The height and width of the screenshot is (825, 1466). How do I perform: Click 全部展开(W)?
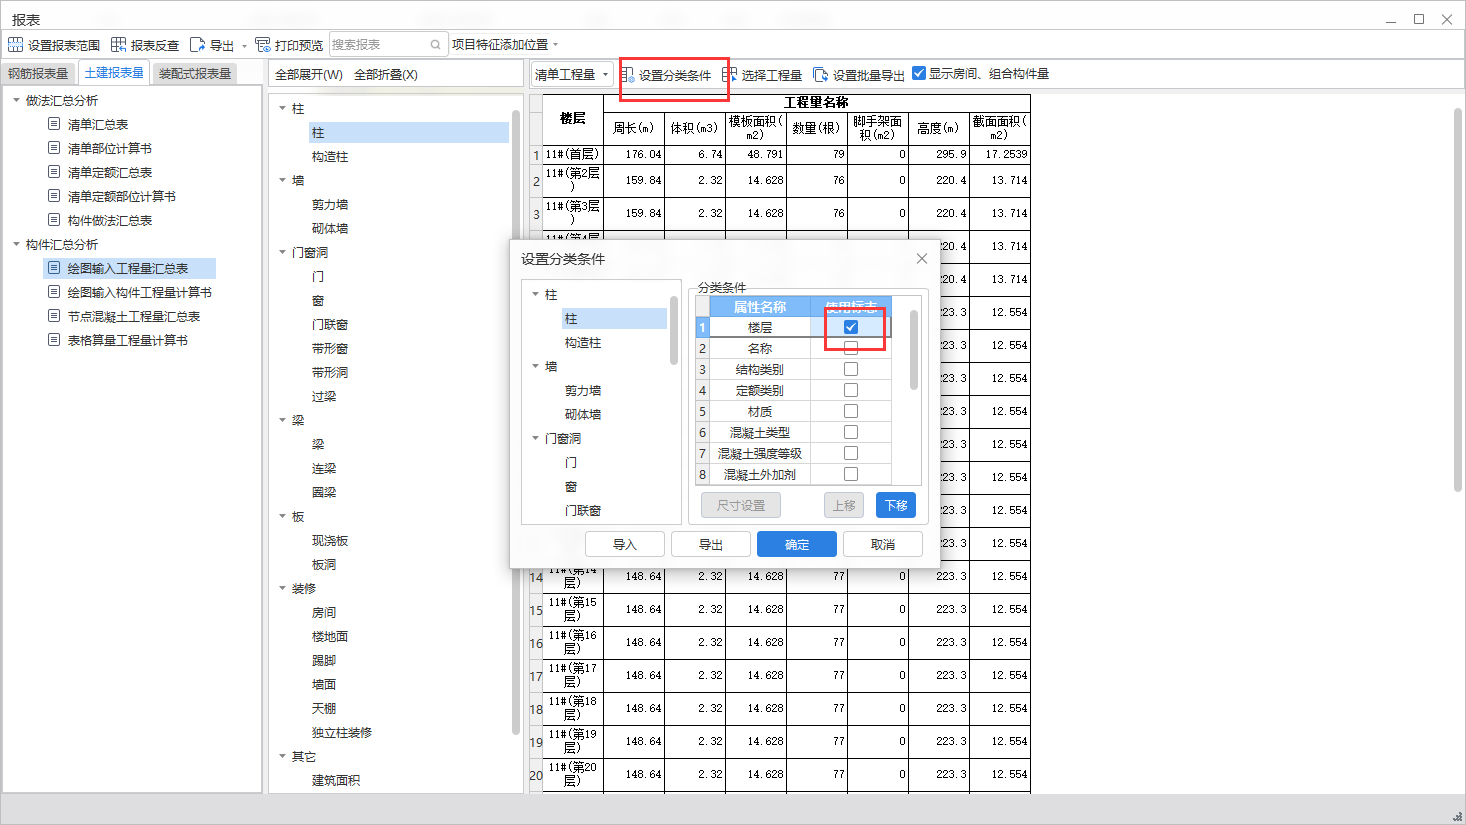309,75
